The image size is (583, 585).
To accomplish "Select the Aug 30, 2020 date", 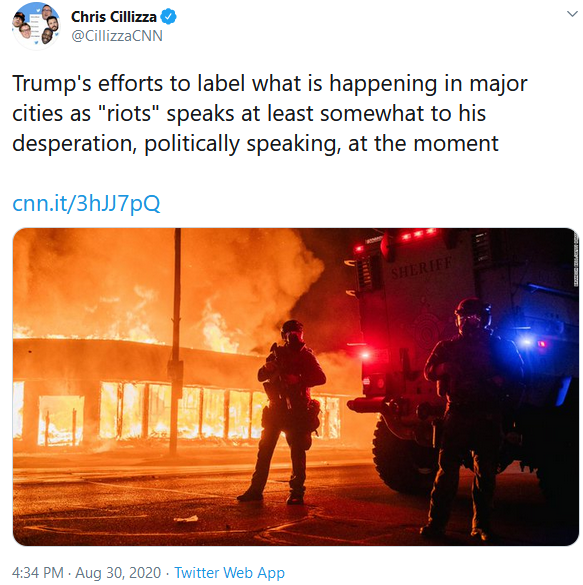I will (118, 572).
